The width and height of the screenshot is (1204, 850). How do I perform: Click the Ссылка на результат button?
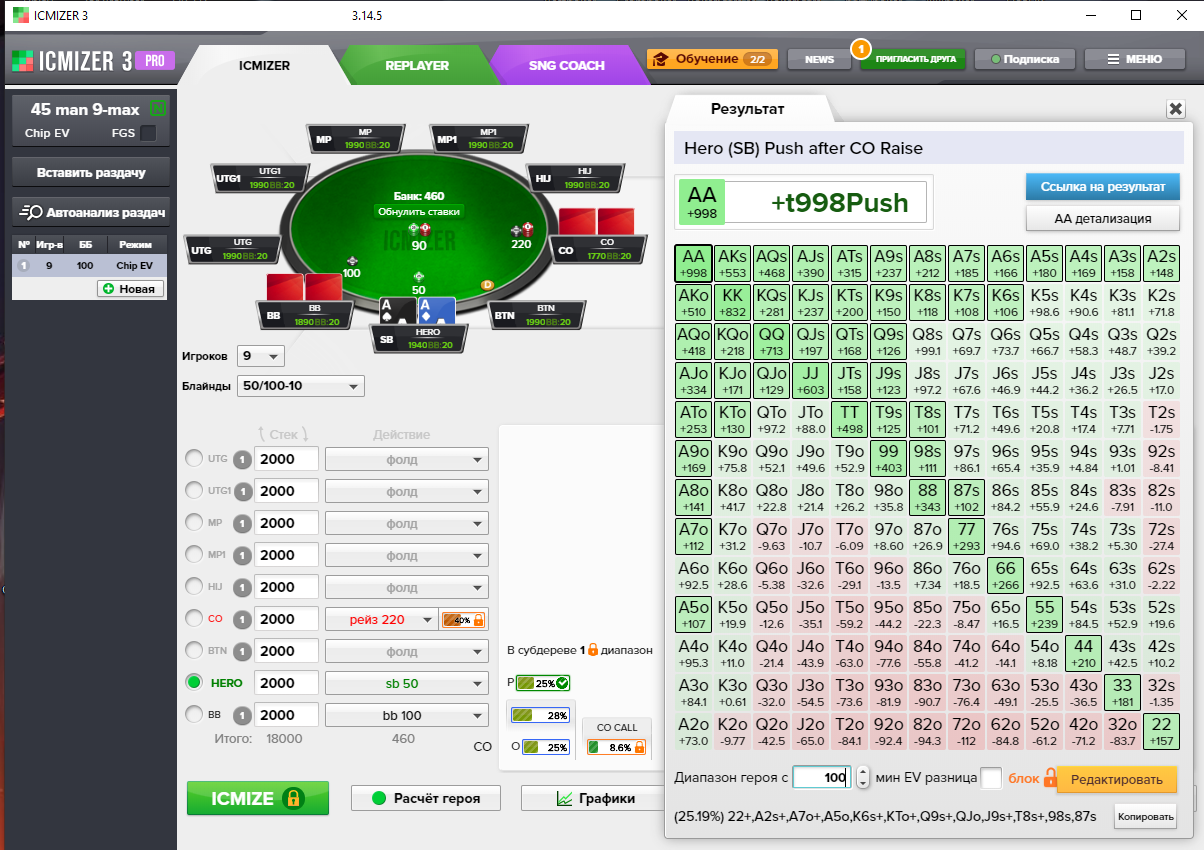point(1103,187)
